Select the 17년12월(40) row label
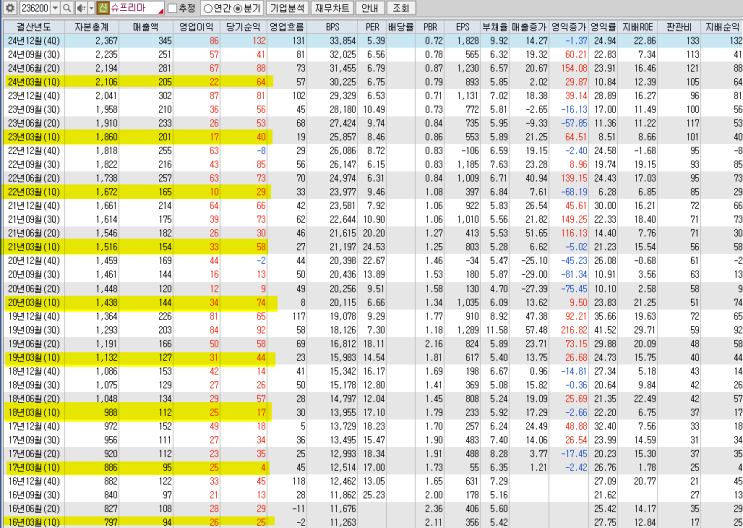Screen dimensions: 743x528 point(34,426)
